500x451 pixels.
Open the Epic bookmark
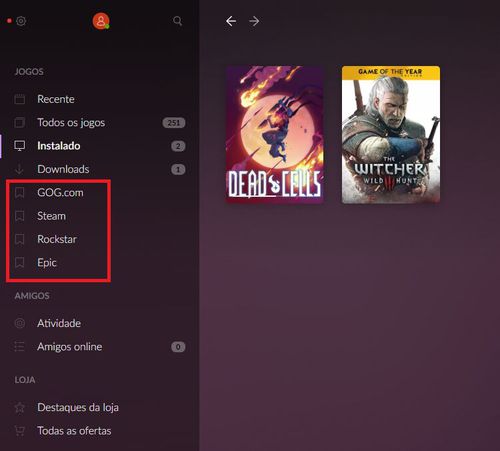[x=47, y=263]
